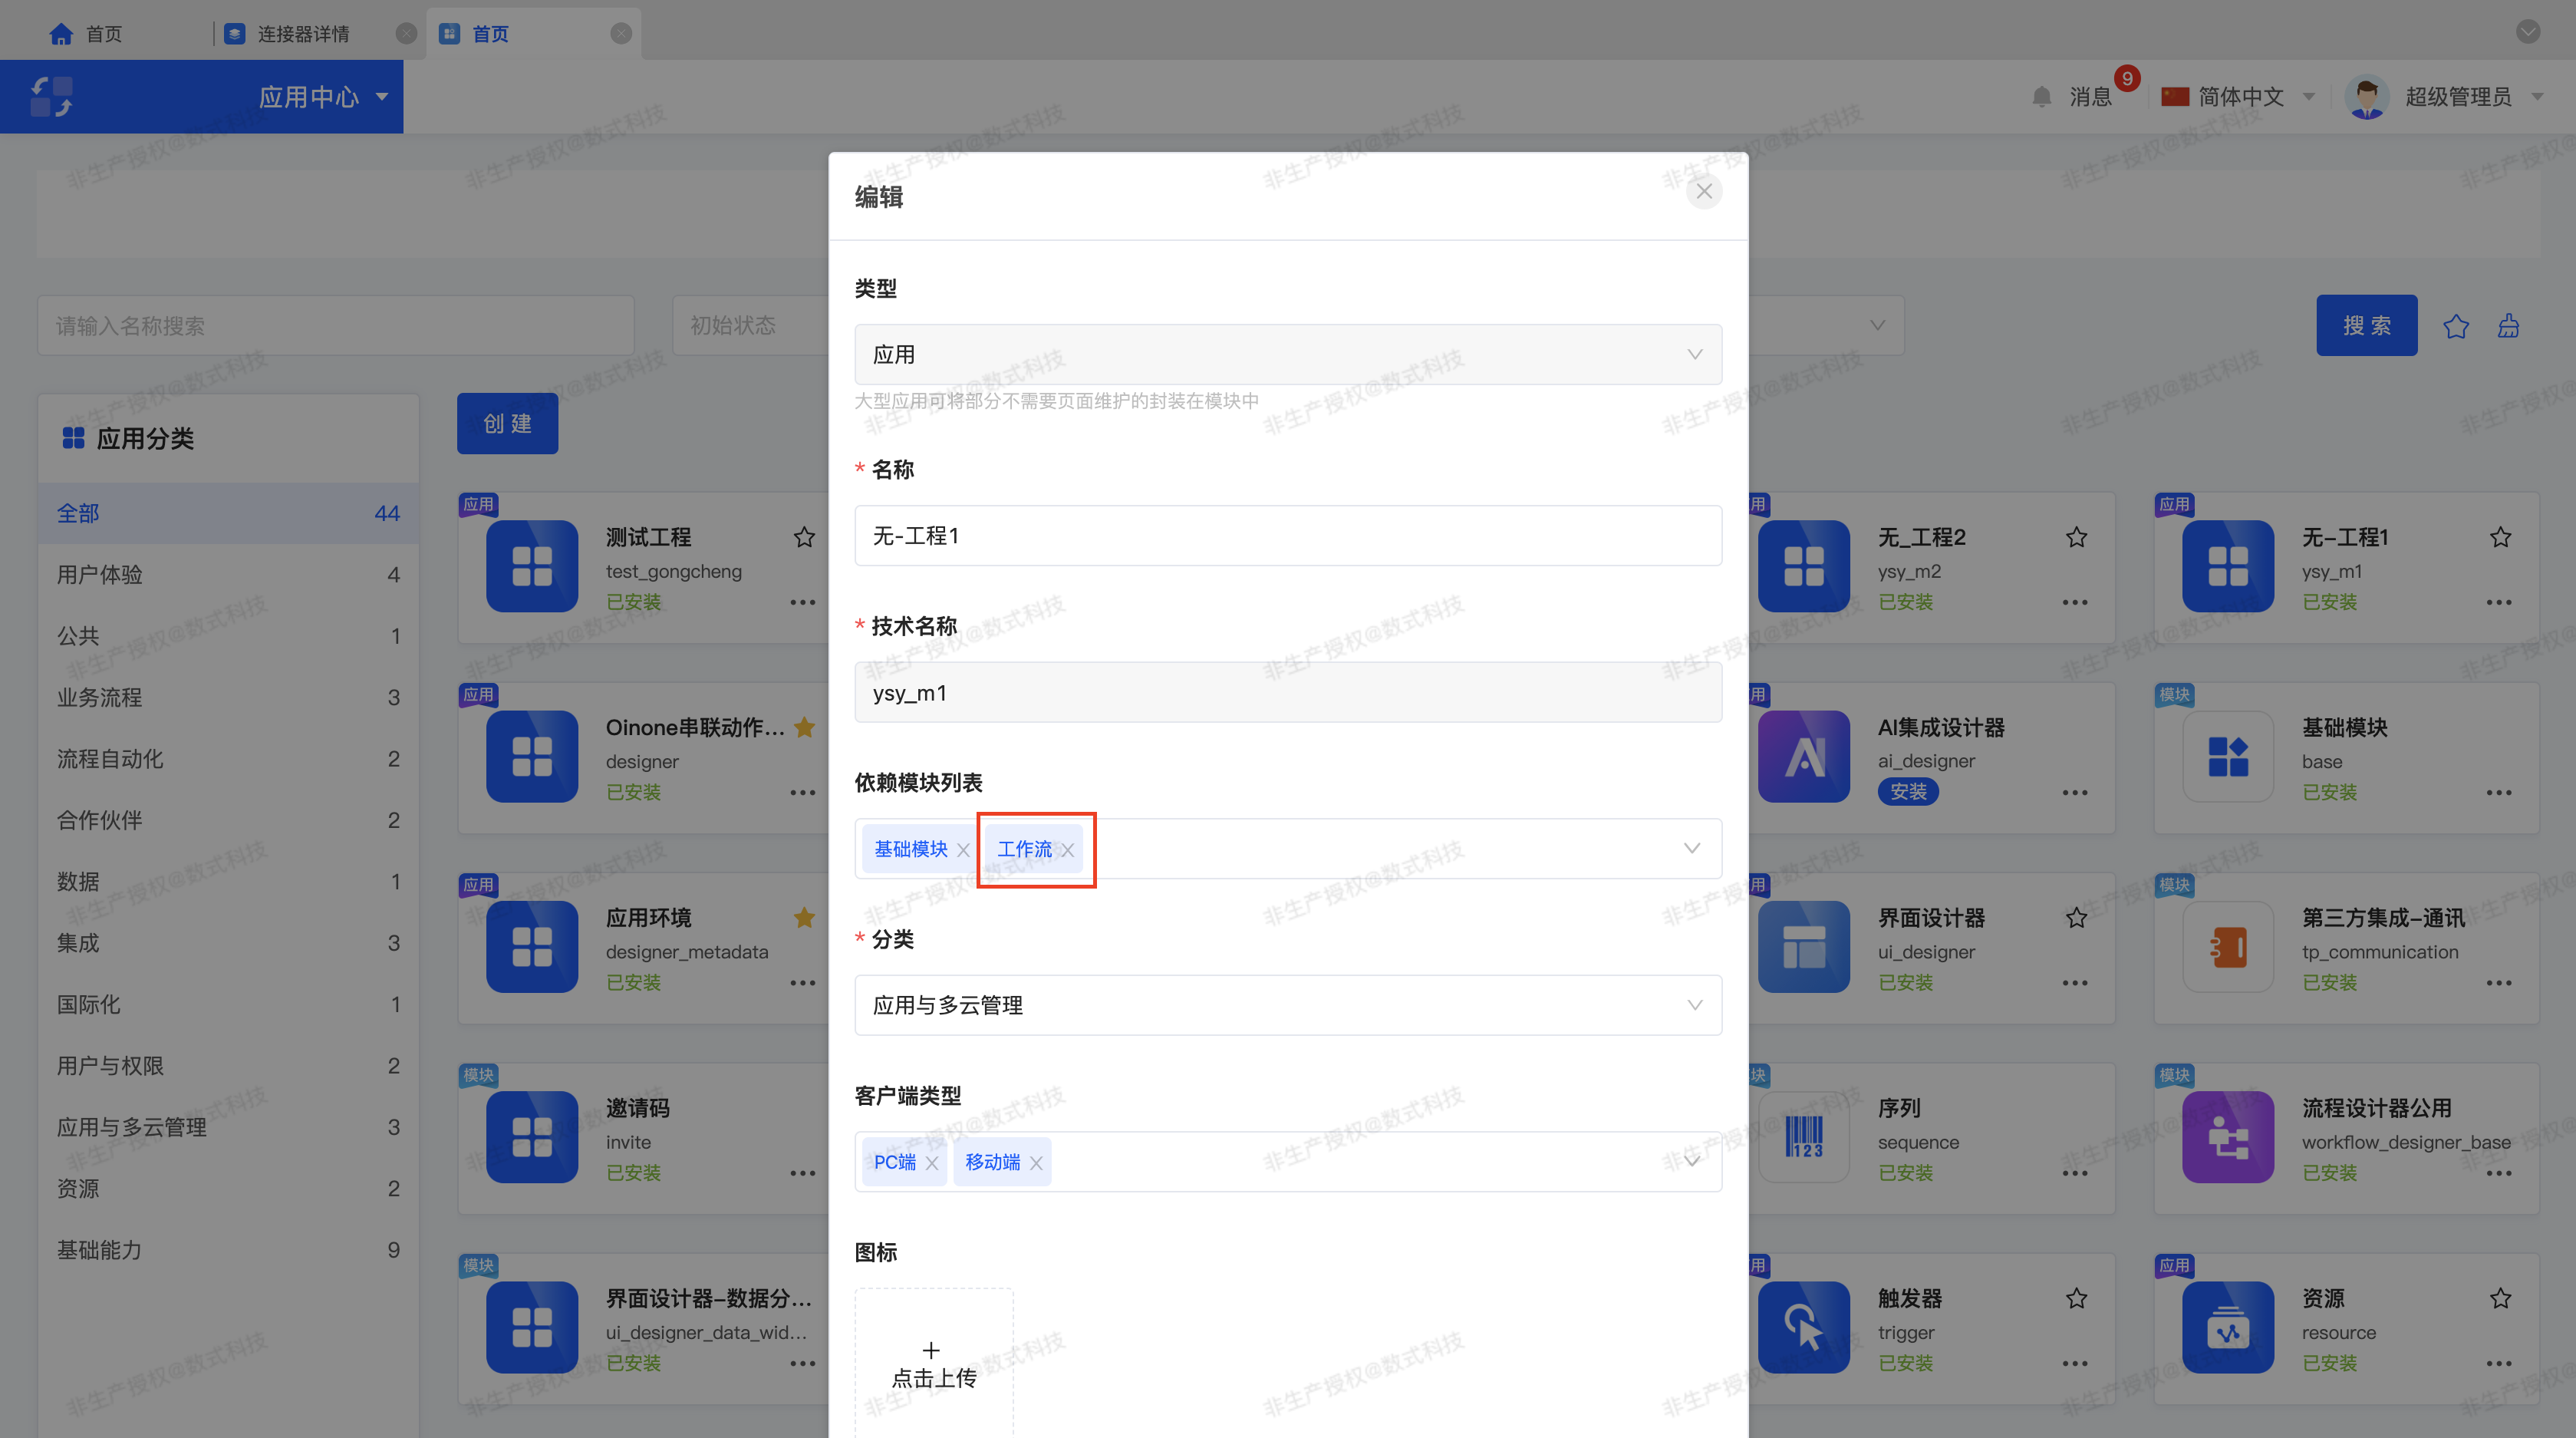Open more options for 测试工程
The image size is (2576, 1438).
(x=803, y=602)
